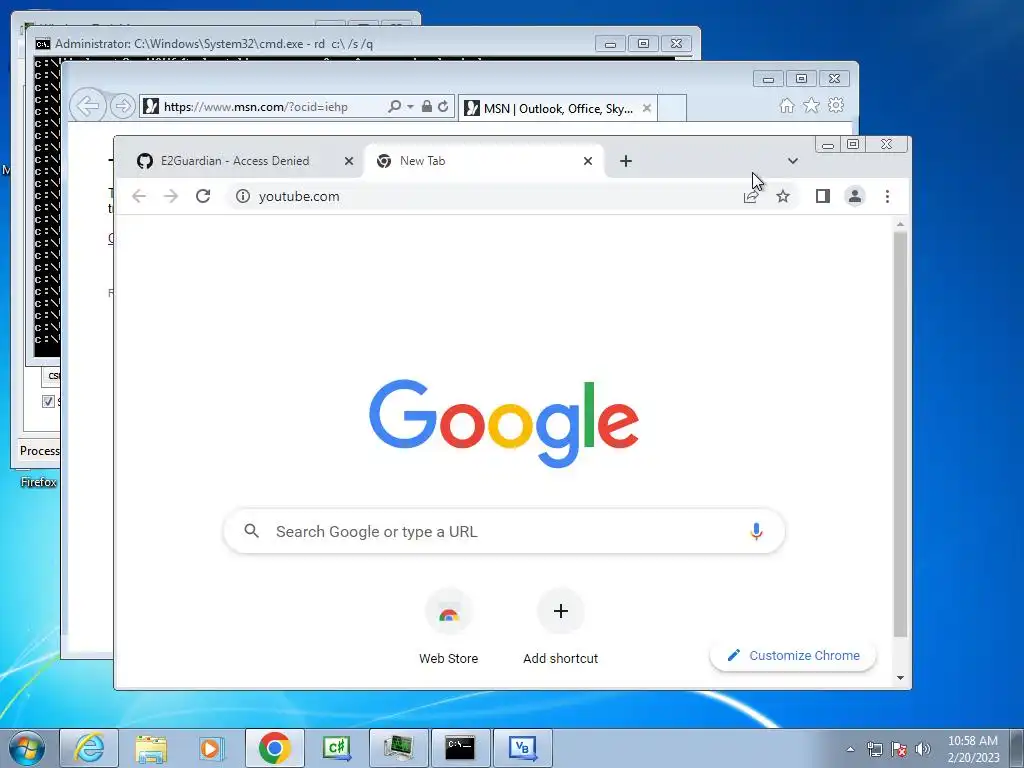This screenshot has width=1024, height=768.
Task: Open Task Manager taskbar icon
Action: [x=398, y=748]
